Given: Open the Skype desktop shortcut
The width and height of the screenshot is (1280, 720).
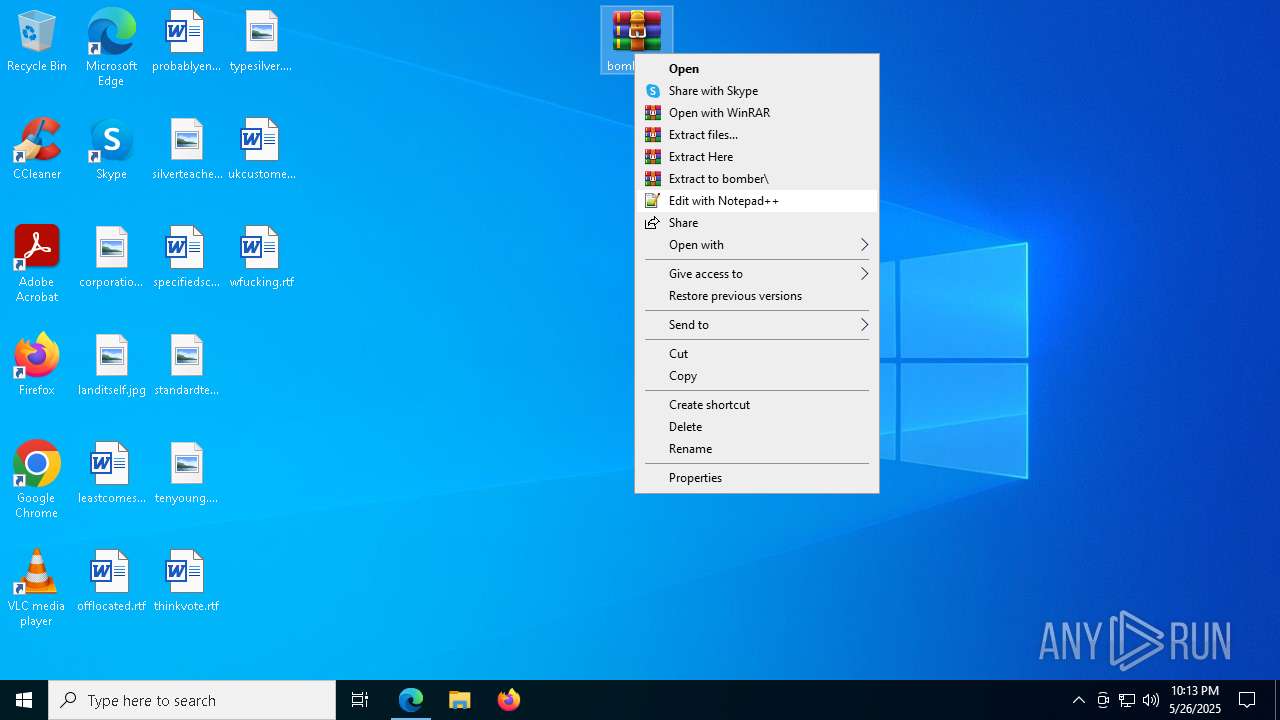Looking at the screenshot, I should [x=111, y=150].
